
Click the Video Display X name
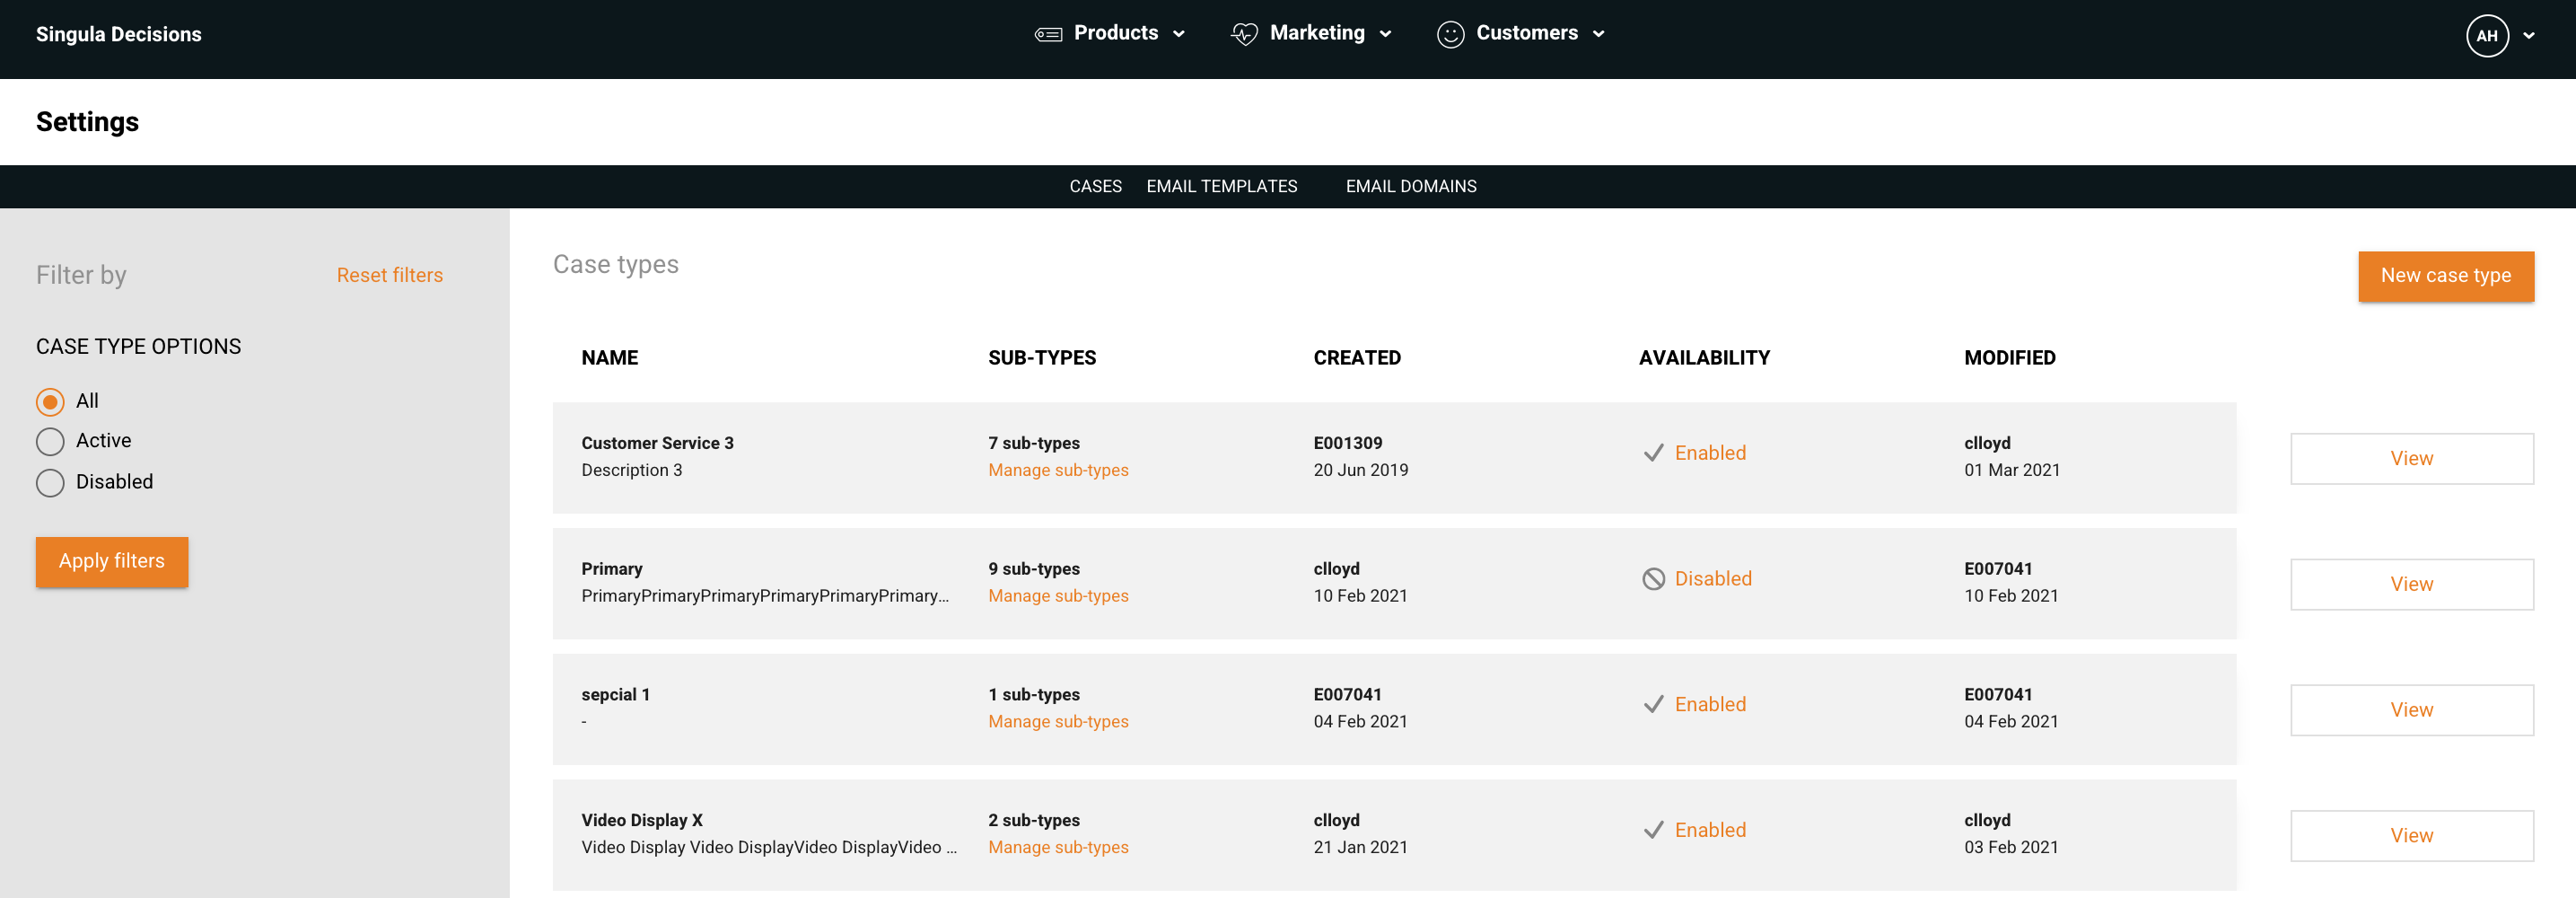[641, 821]
